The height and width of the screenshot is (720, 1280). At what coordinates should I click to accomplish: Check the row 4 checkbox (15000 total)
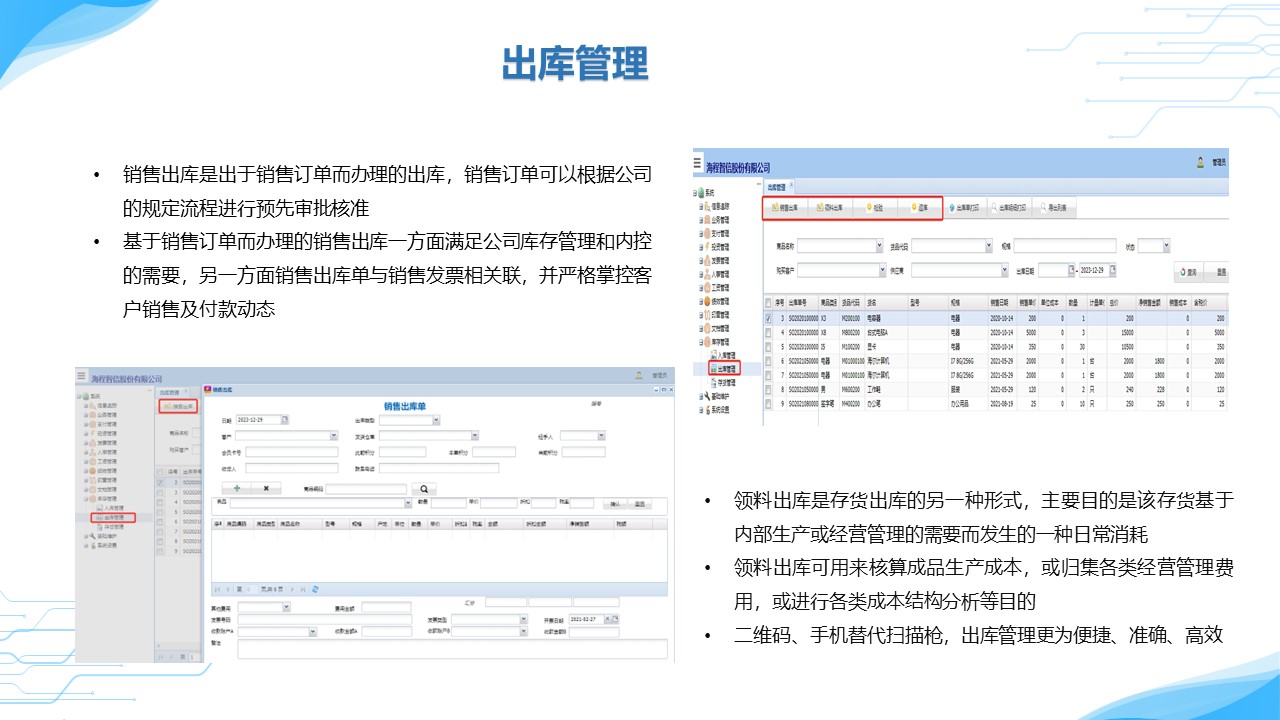pyautogui.click(x=768, y=333)
